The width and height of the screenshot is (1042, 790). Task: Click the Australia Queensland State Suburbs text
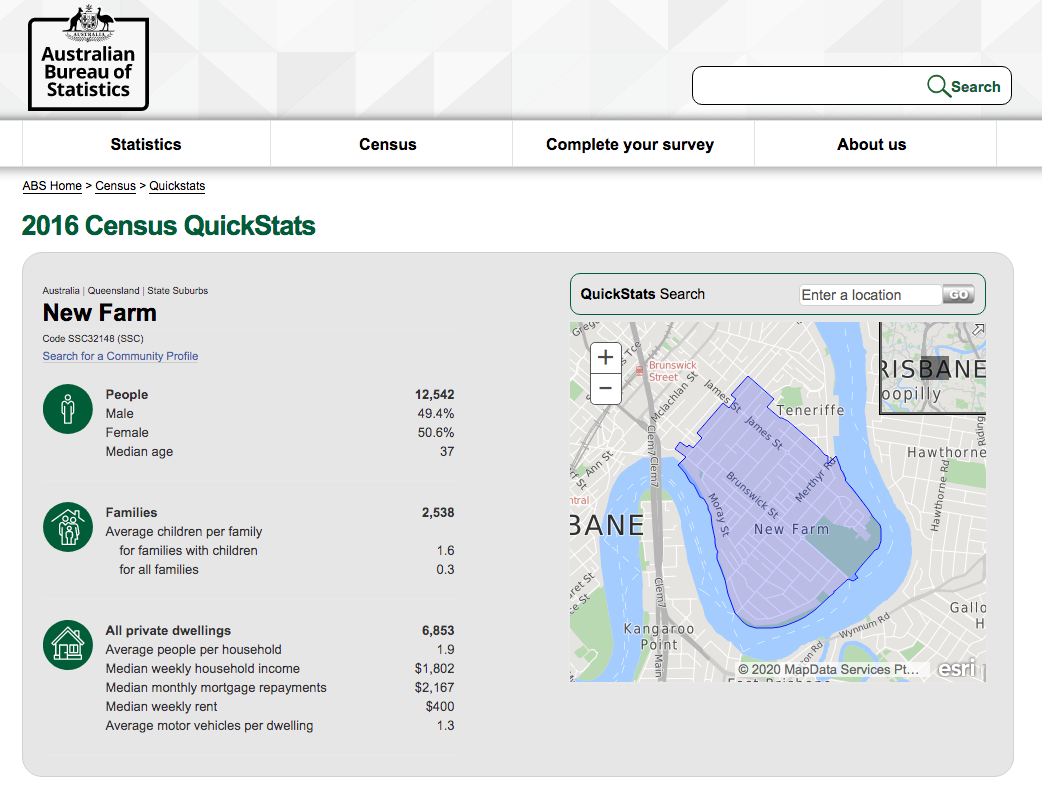[x=125, y=290]
